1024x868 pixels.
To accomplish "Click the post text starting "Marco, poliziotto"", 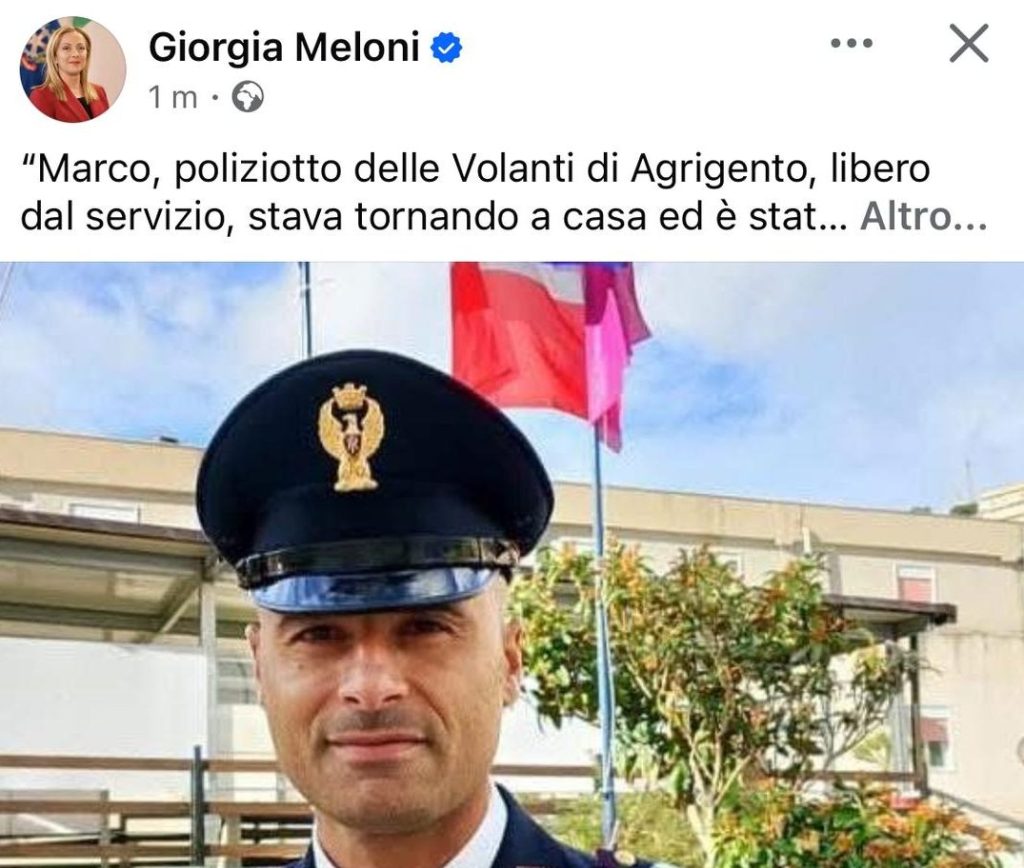I will (x=504, y=193).
